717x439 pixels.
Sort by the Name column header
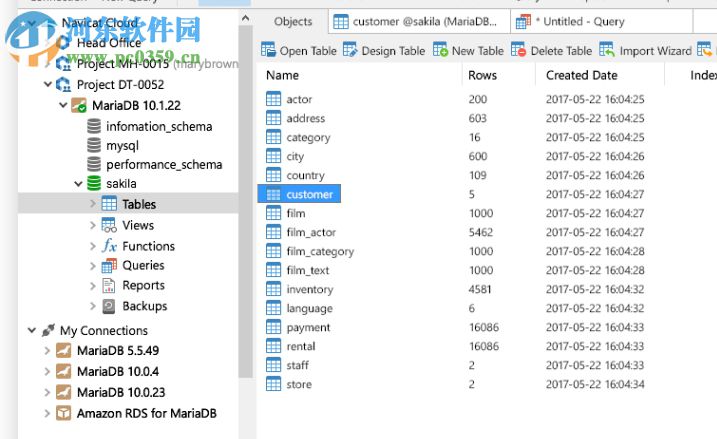(x=283, y=75)
